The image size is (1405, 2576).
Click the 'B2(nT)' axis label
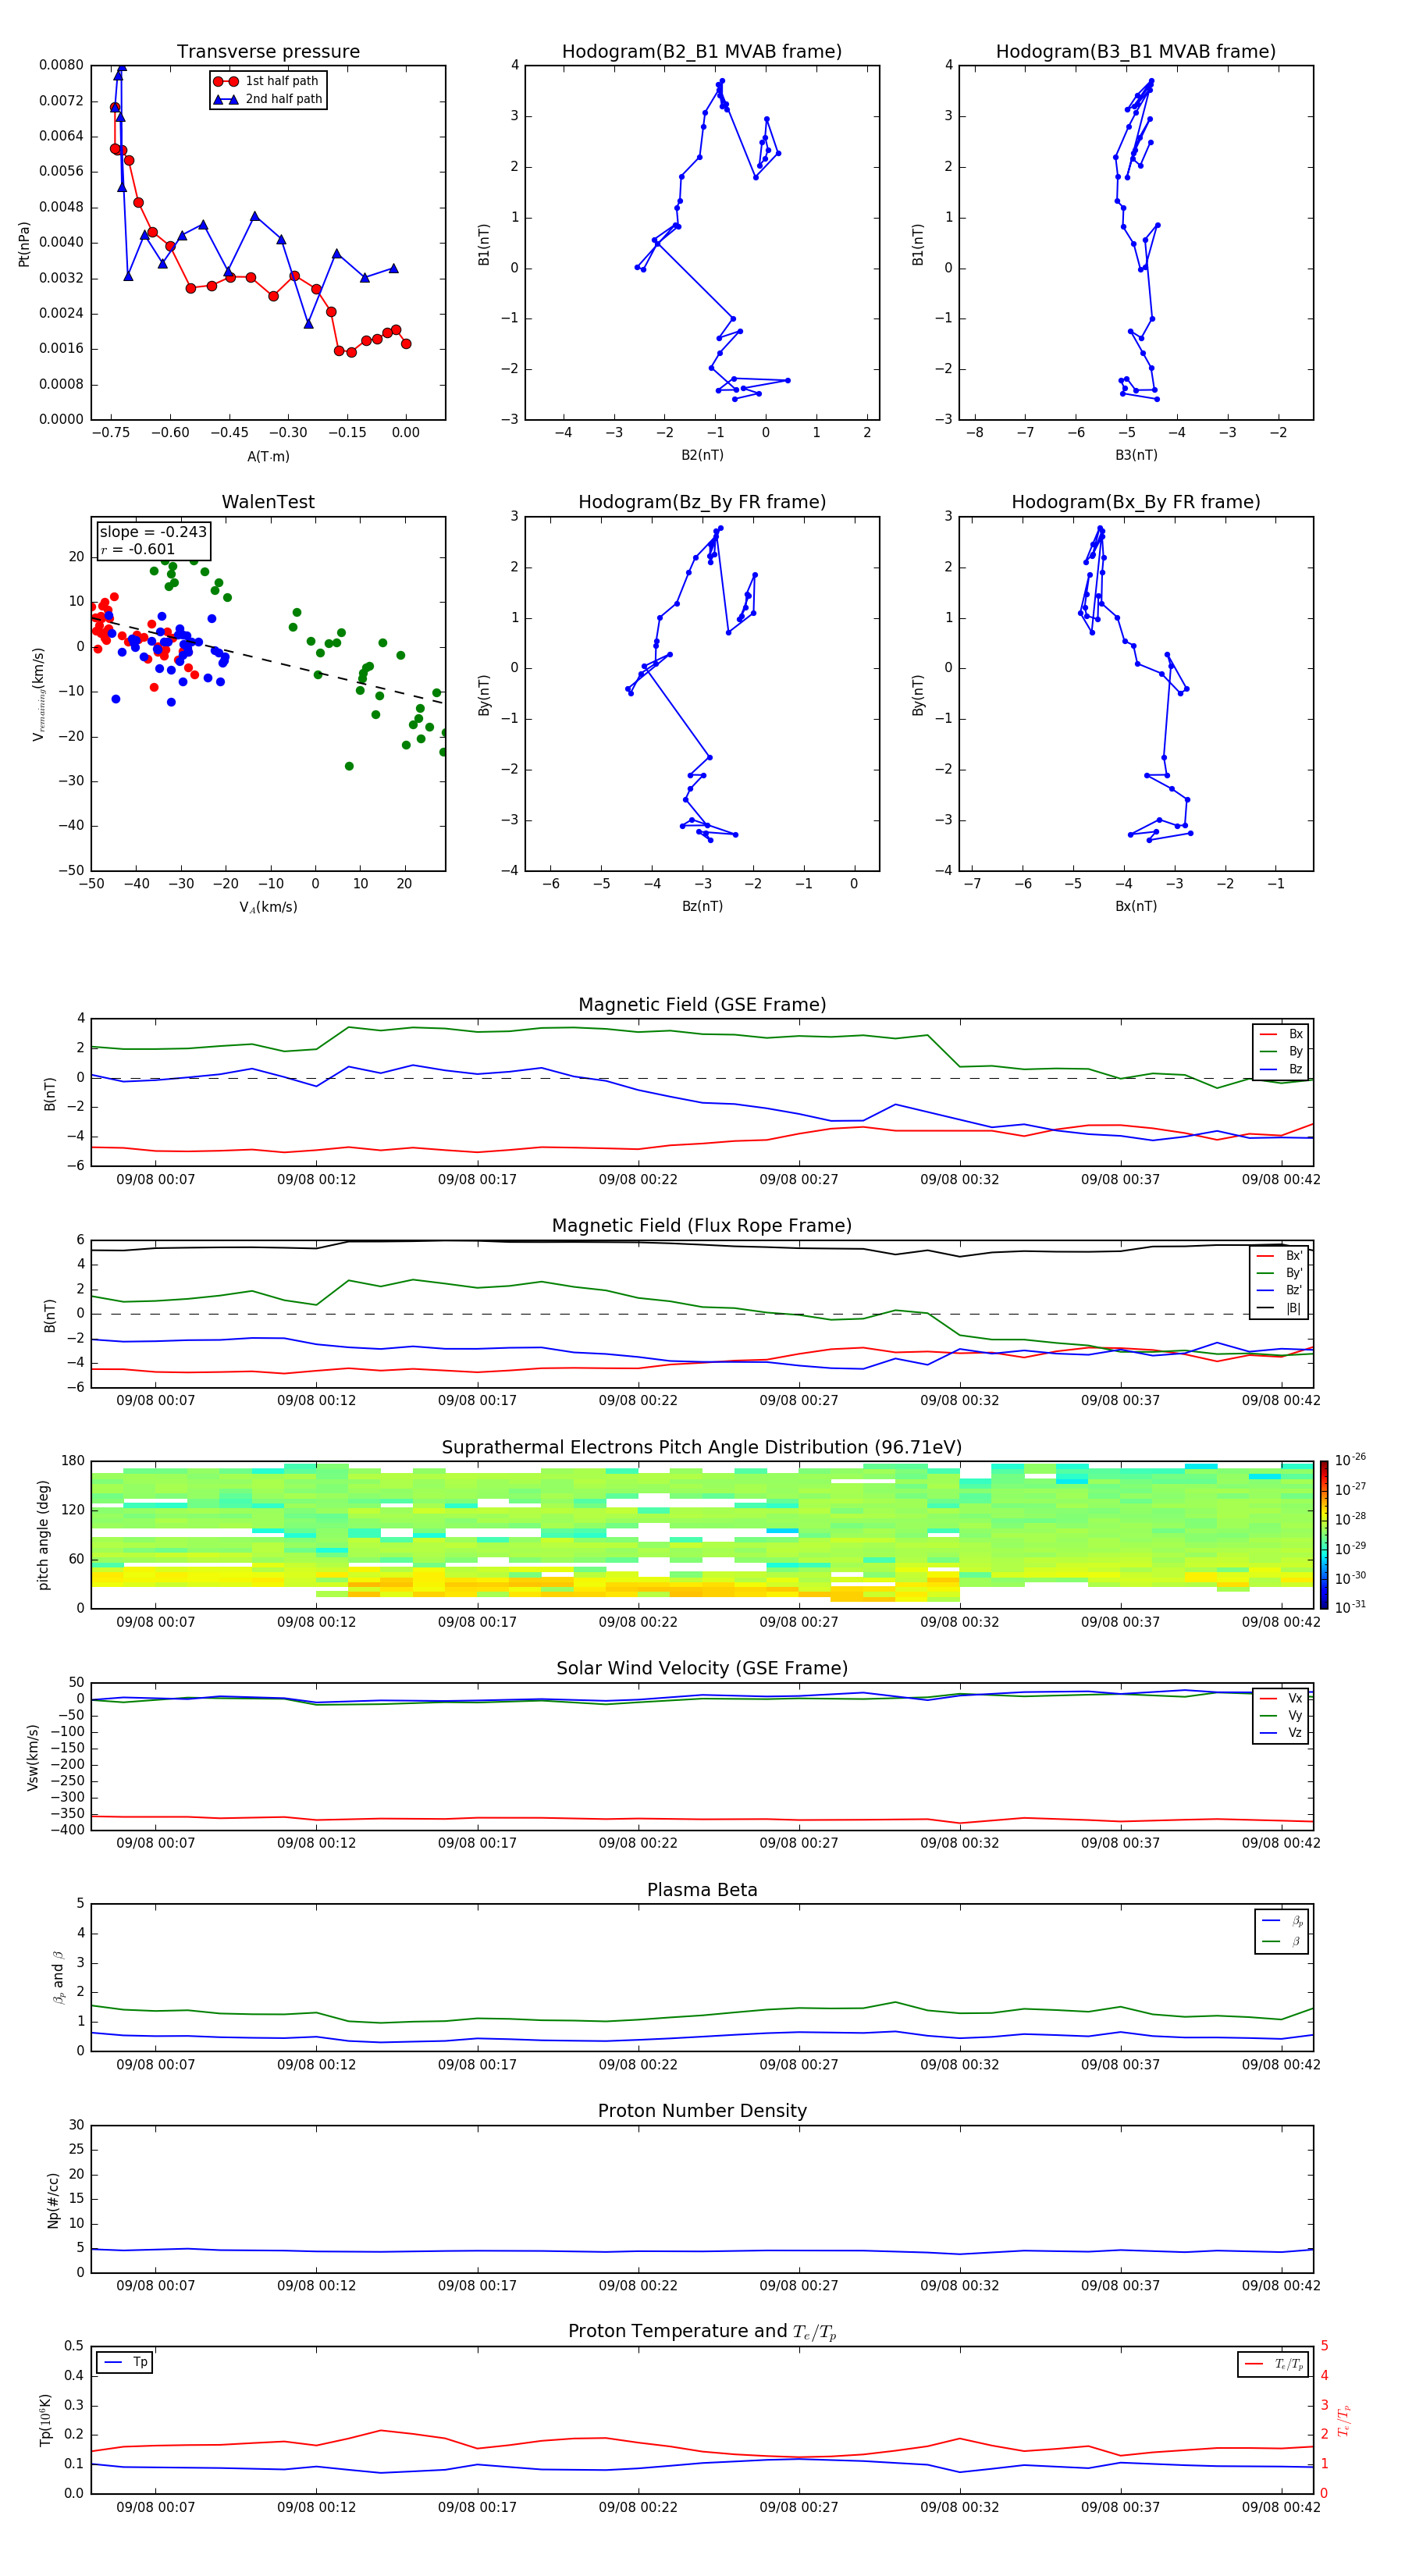click(x=702, y=455)
